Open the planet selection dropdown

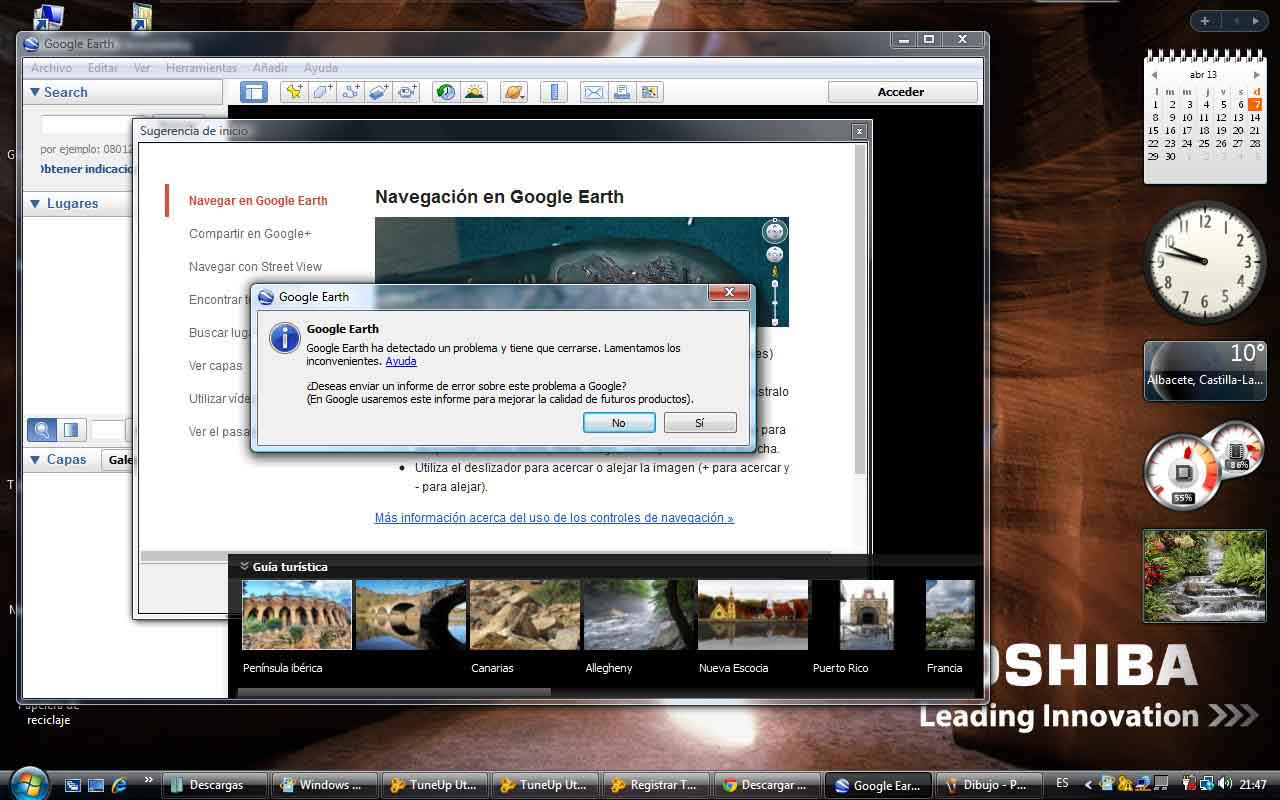coord(514,92)
